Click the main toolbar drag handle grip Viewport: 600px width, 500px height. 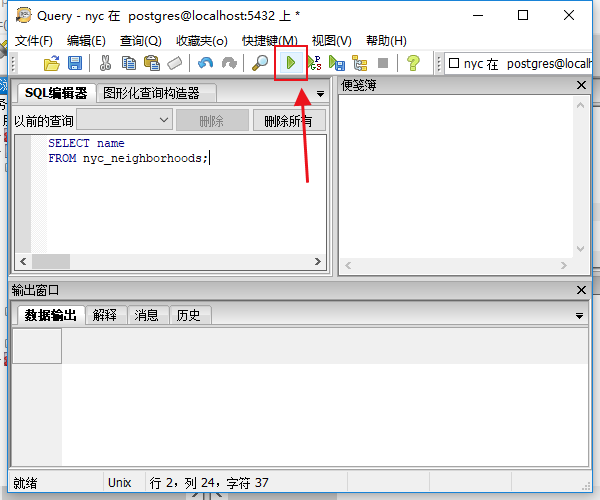(x=13, y=64)
